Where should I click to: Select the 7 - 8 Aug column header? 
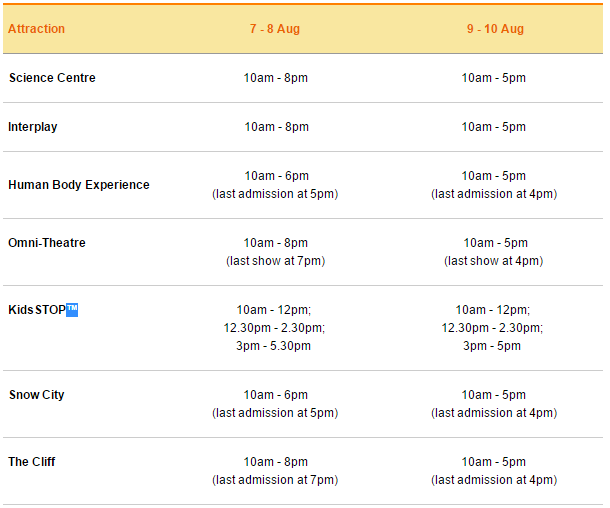(275, 29)
